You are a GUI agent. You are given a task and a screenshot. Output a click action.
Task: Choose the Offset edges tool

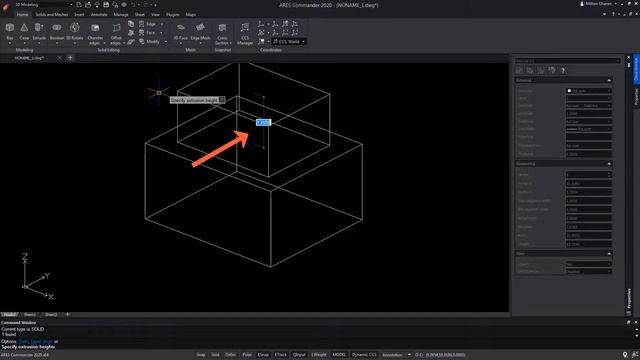[116, 33]
